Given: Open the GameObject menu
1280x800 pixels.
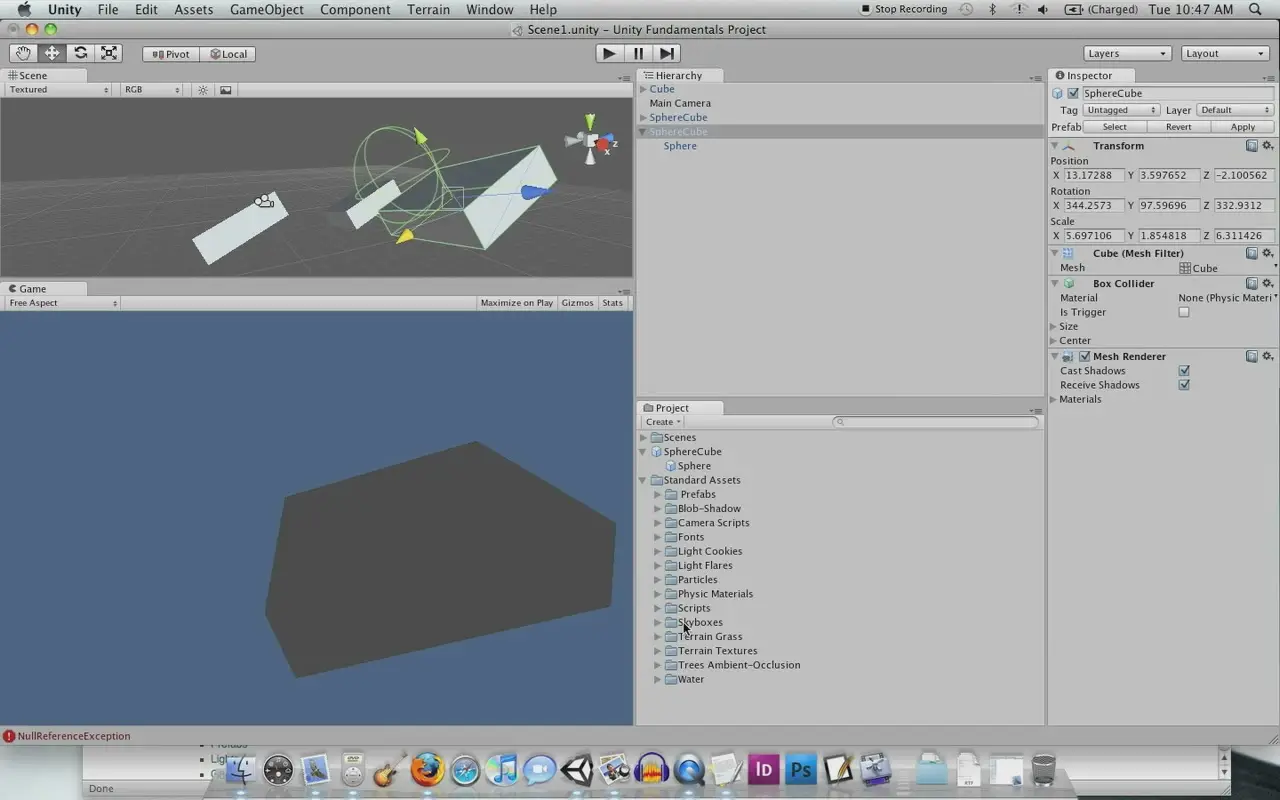Looking at the screenshot, I should click(x=267, y=9).
